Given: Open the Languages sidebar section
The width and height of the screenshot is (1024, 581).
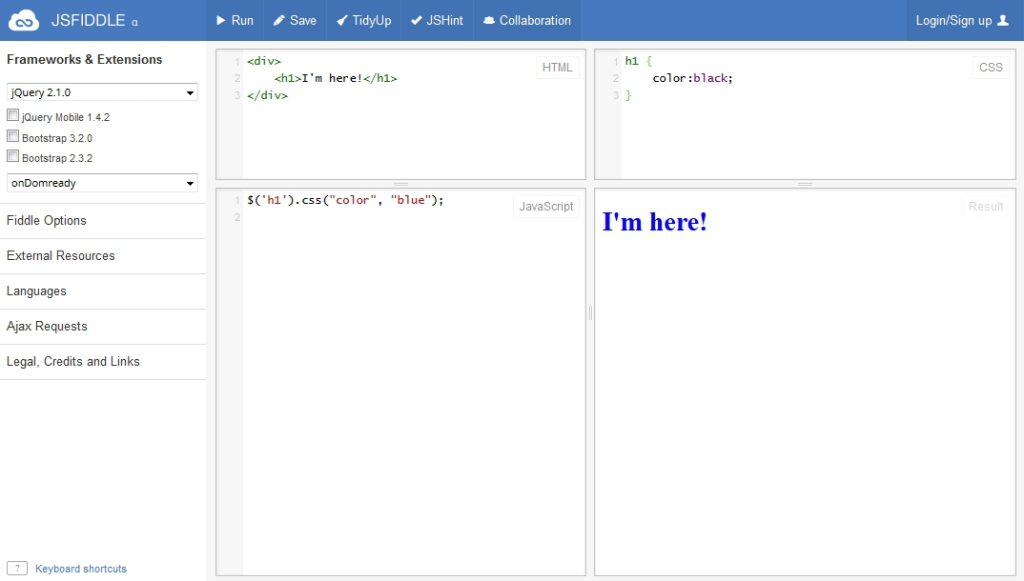Looking at the screenshot, I should (x=37, y=291).
